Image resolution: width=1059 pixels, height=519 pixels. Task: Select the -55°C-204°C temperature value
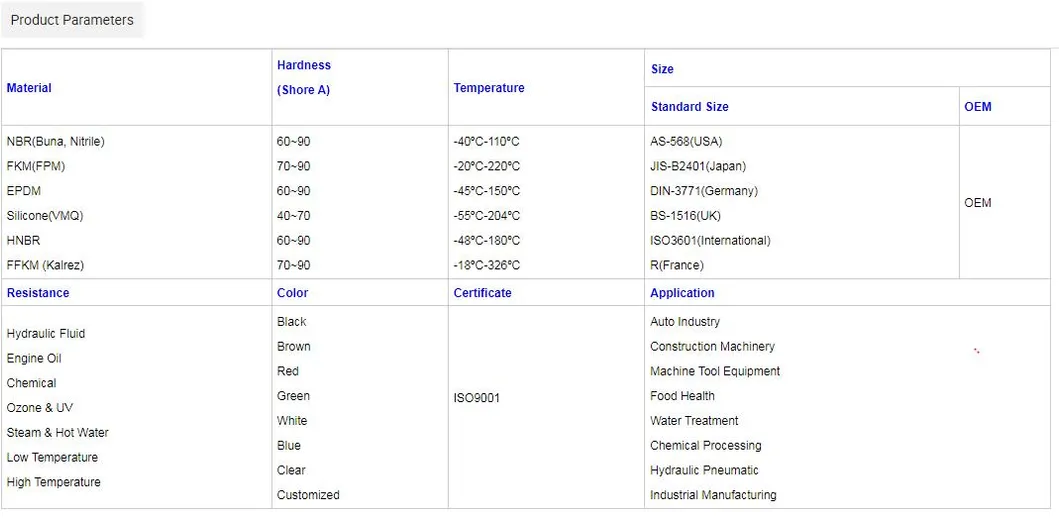(x=487, y=216)
